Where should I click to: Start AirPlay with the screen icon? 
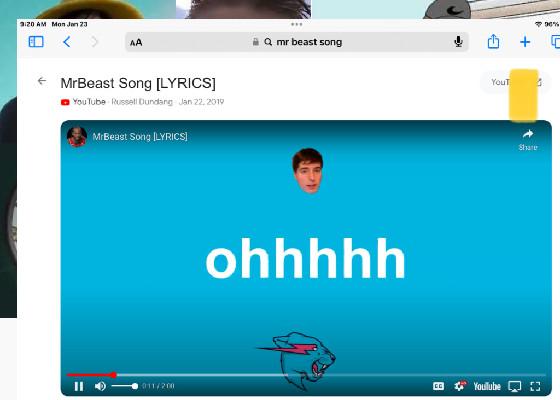pos(515,386)
